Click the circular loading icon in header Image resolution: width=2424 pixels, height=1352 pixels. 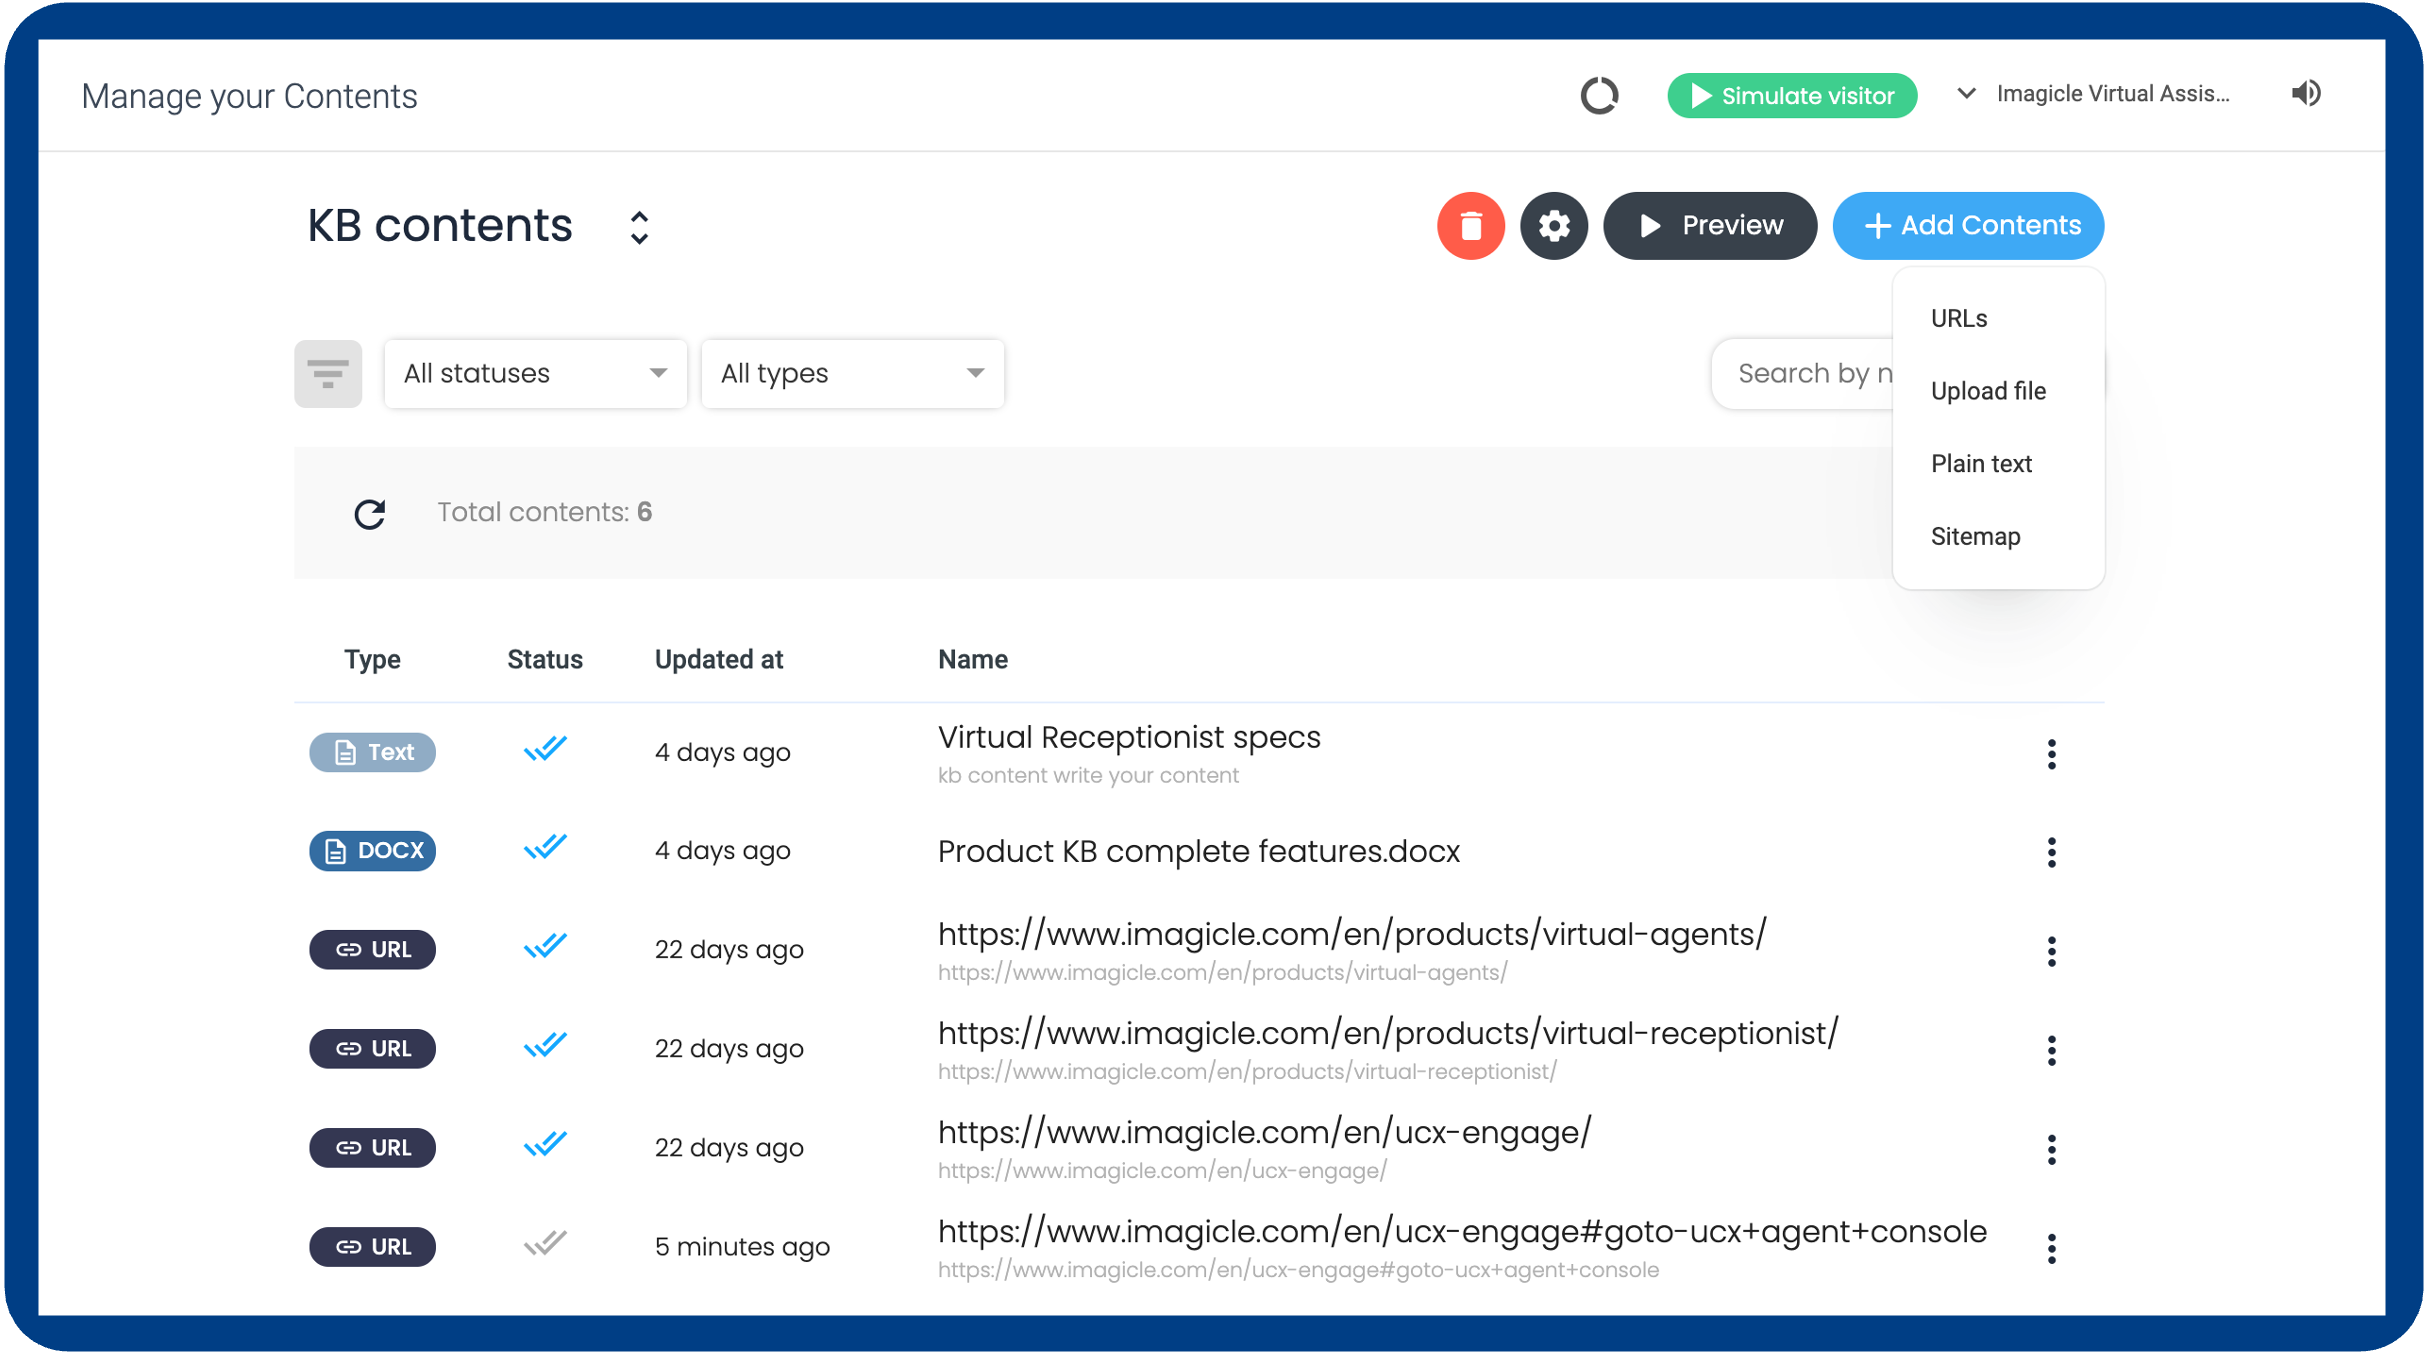tap(1599, 96)
